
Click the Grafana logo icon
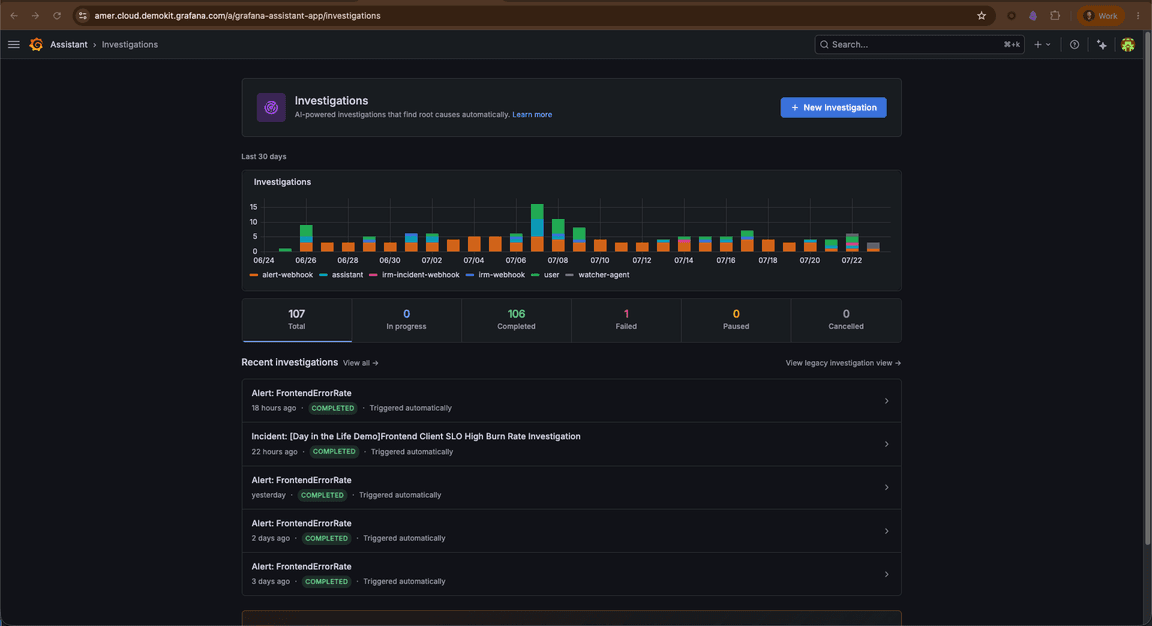coord(36,45)
